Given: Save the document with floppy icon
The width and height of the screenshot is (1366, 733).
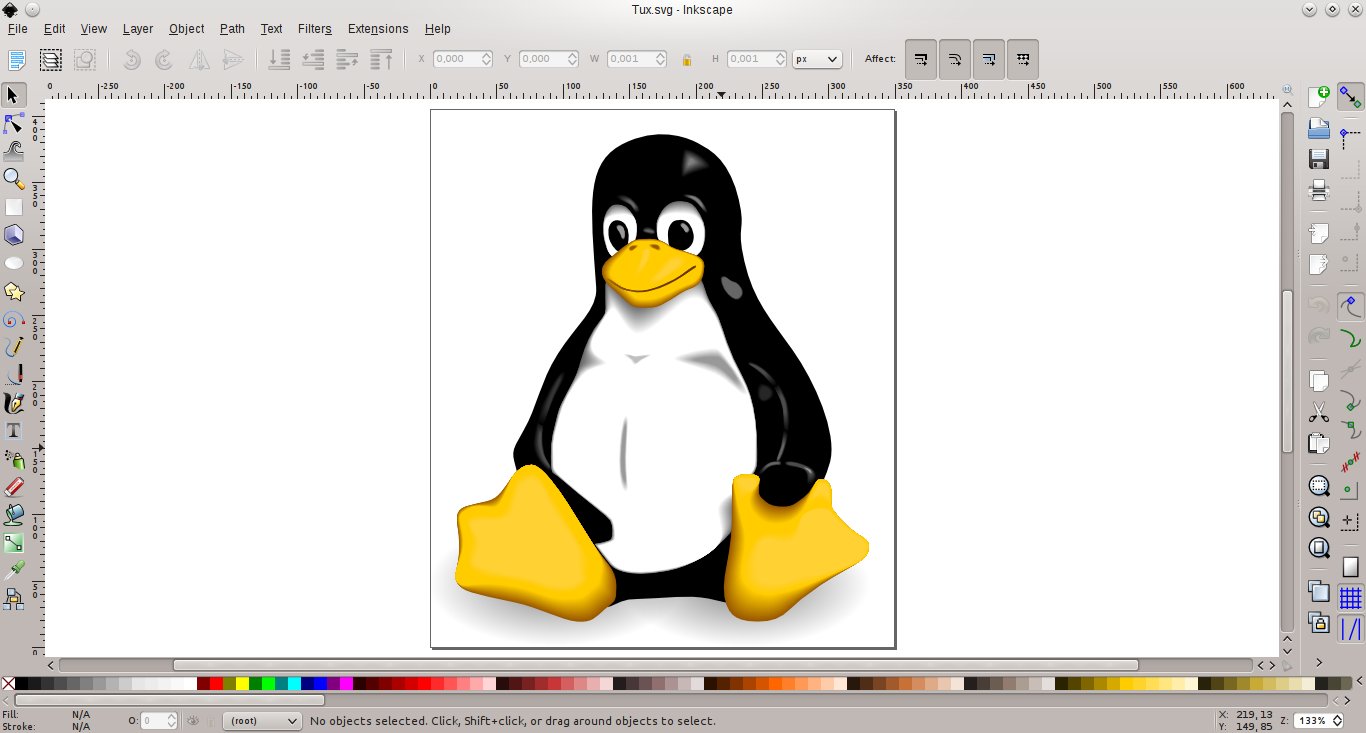Looking at the screenshot, I should 1319,159.
